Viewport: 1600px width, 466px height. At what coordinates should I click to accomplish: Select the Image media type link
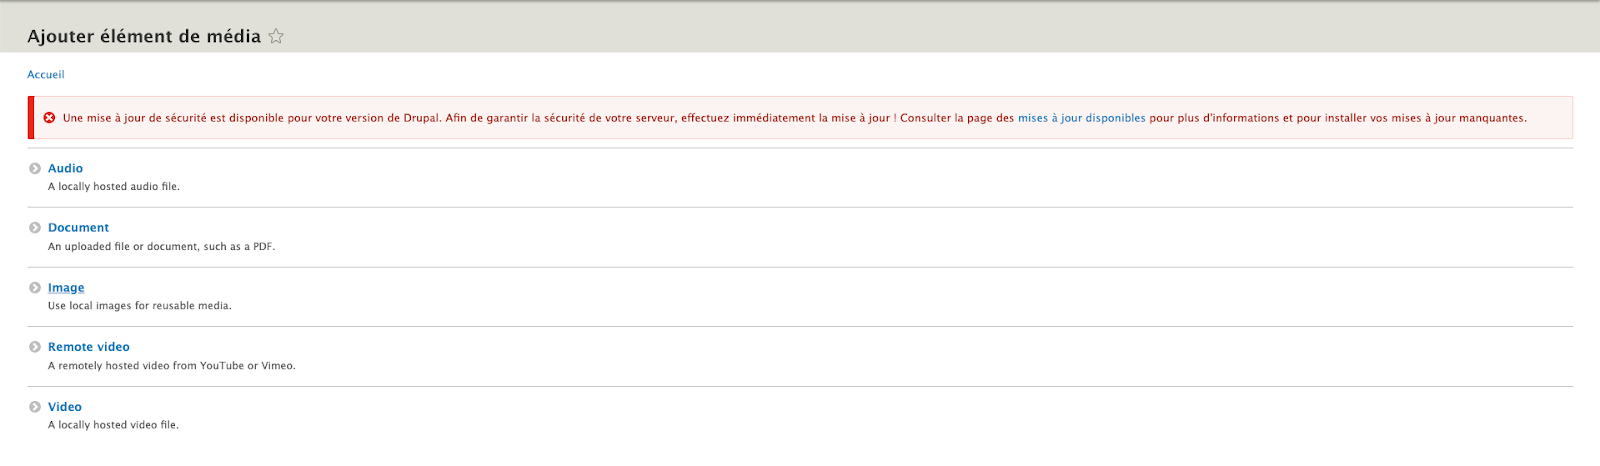click(x=66, y=288)
